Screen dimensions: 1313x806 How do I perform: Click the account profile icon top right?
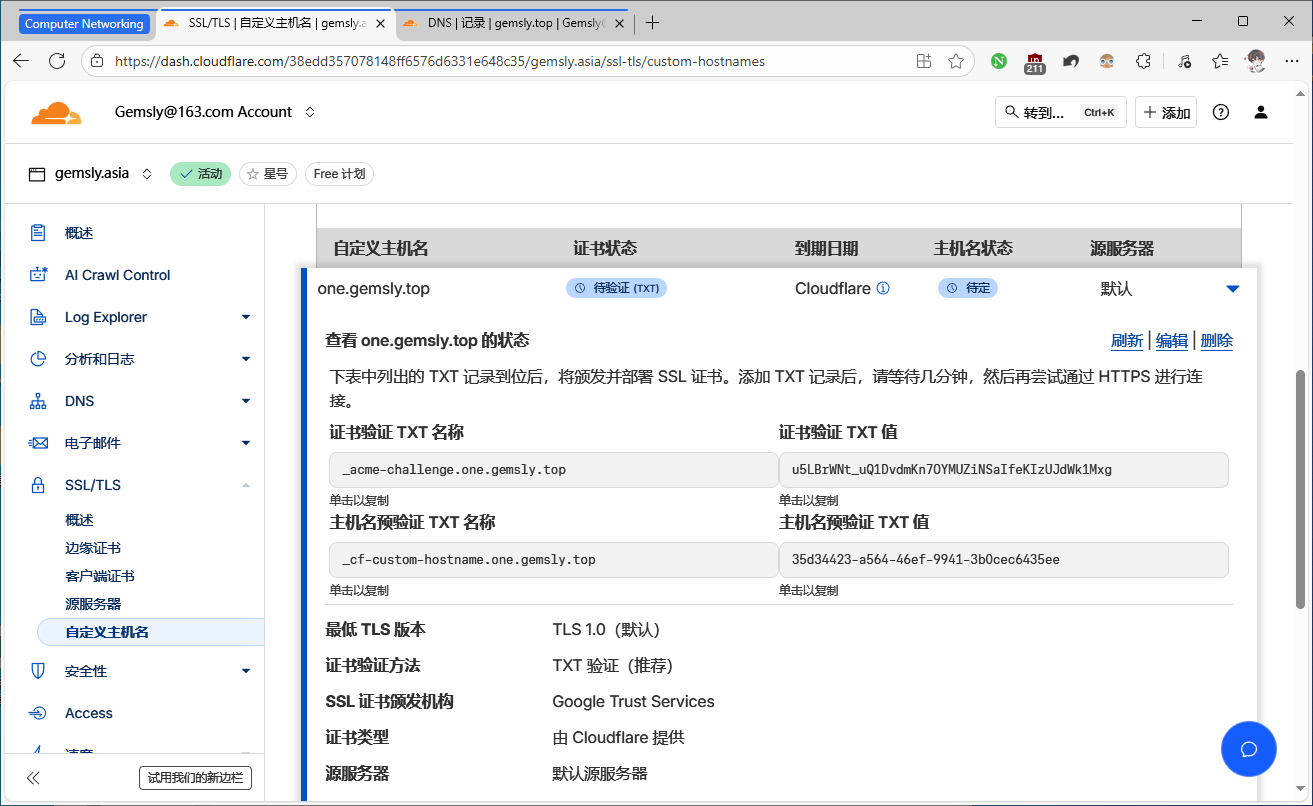1260,112
